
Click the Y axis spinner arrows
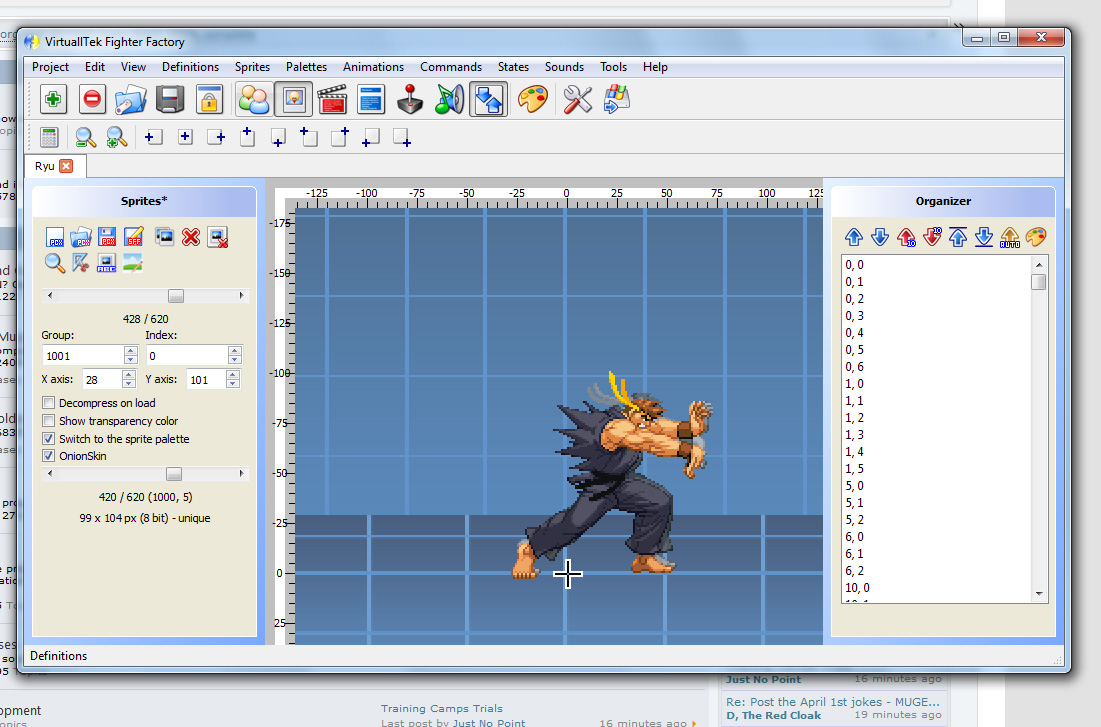pyautogui.click(x=232, y=380)
